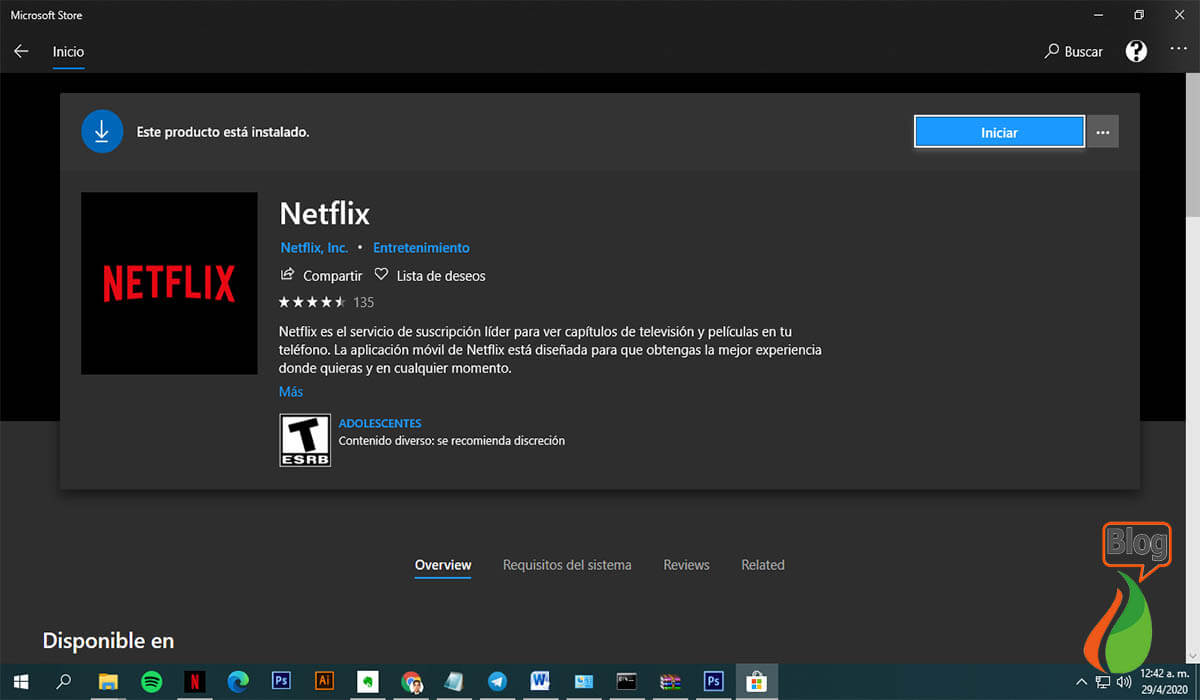Image resolution: width=1200 pixels, height=700 pixels.
Task: Click the 'Este producto está instalado.' message
Action: (x=223, y=132)
